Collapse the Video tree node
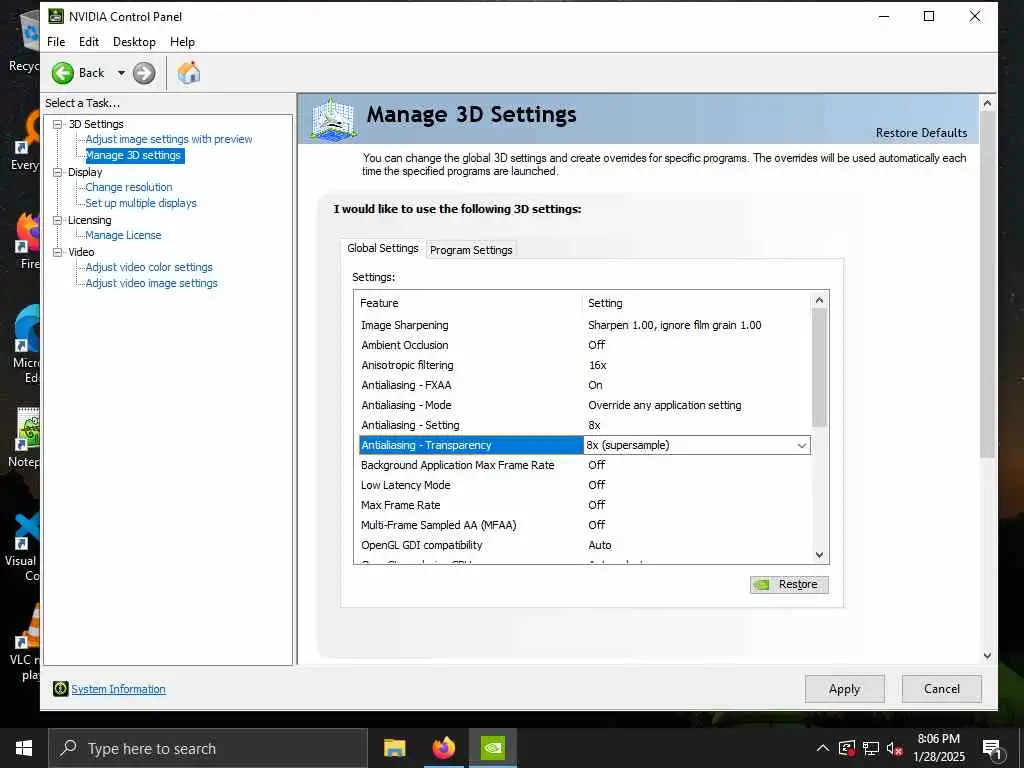Viewport: 1024px width, 768px height. pos(58,252)
